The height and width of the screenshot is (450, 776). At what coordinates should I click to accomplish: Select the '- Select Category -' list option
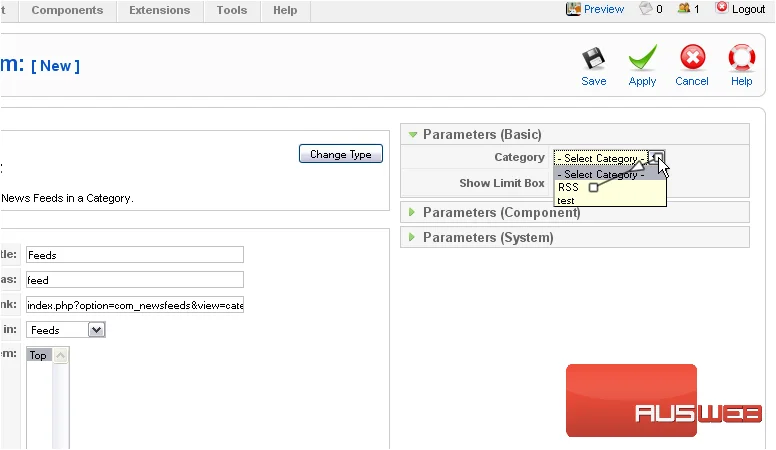610,174
